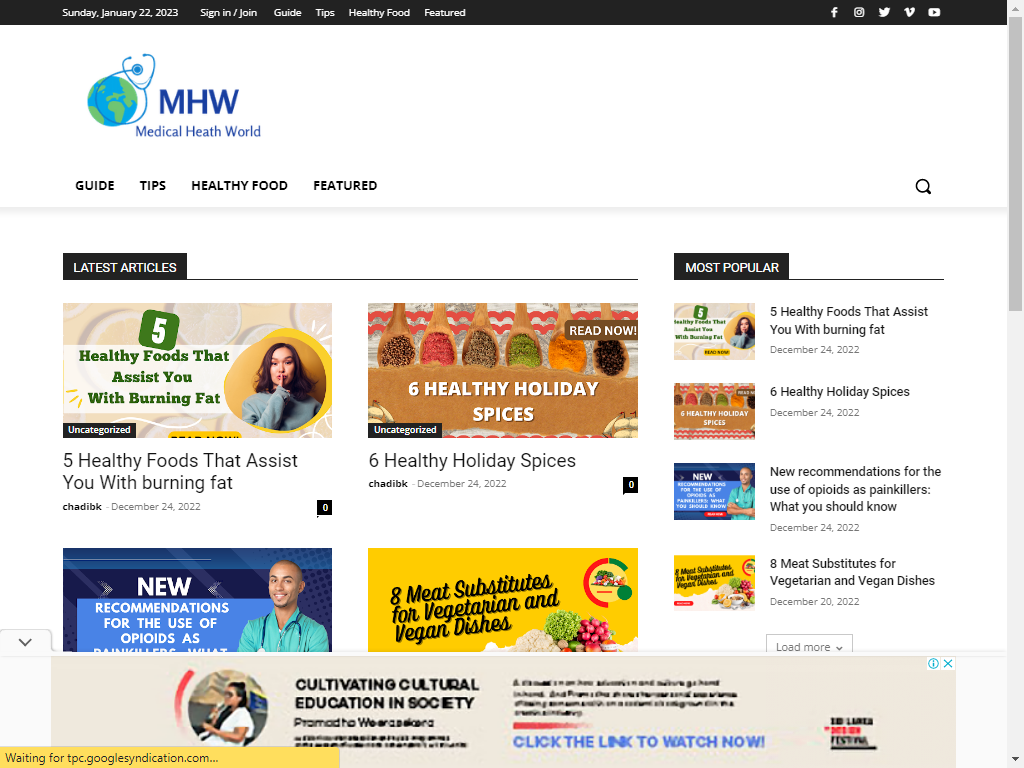
Task: Click the CLICK THE LINK TO WATCH NOW ad text
Action: pyautogui.click(x=639, y=742)
